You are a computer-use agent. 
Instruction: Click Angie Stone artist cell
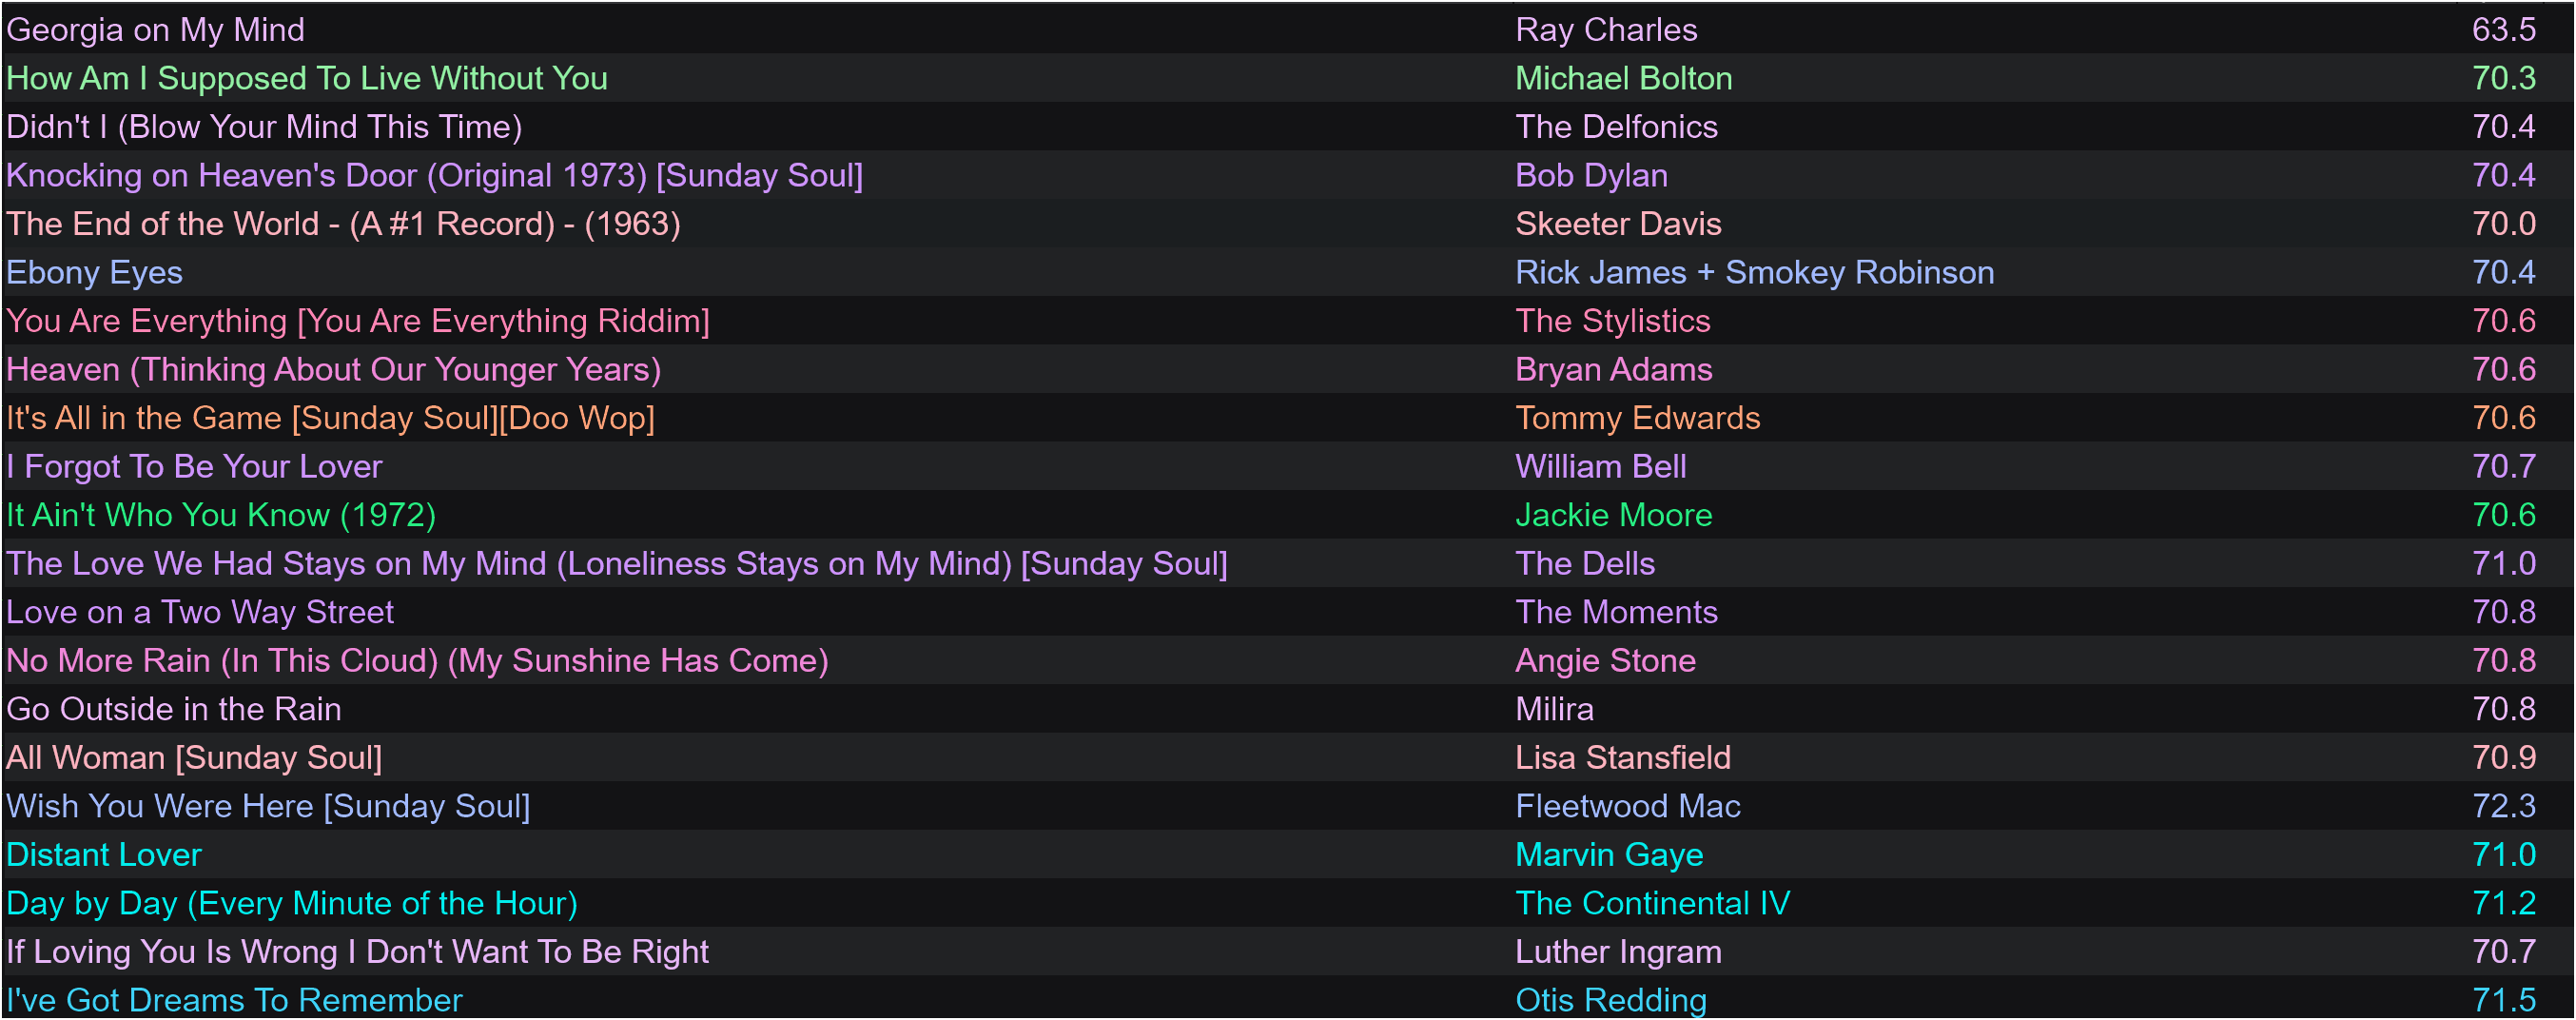point(1605,661)
